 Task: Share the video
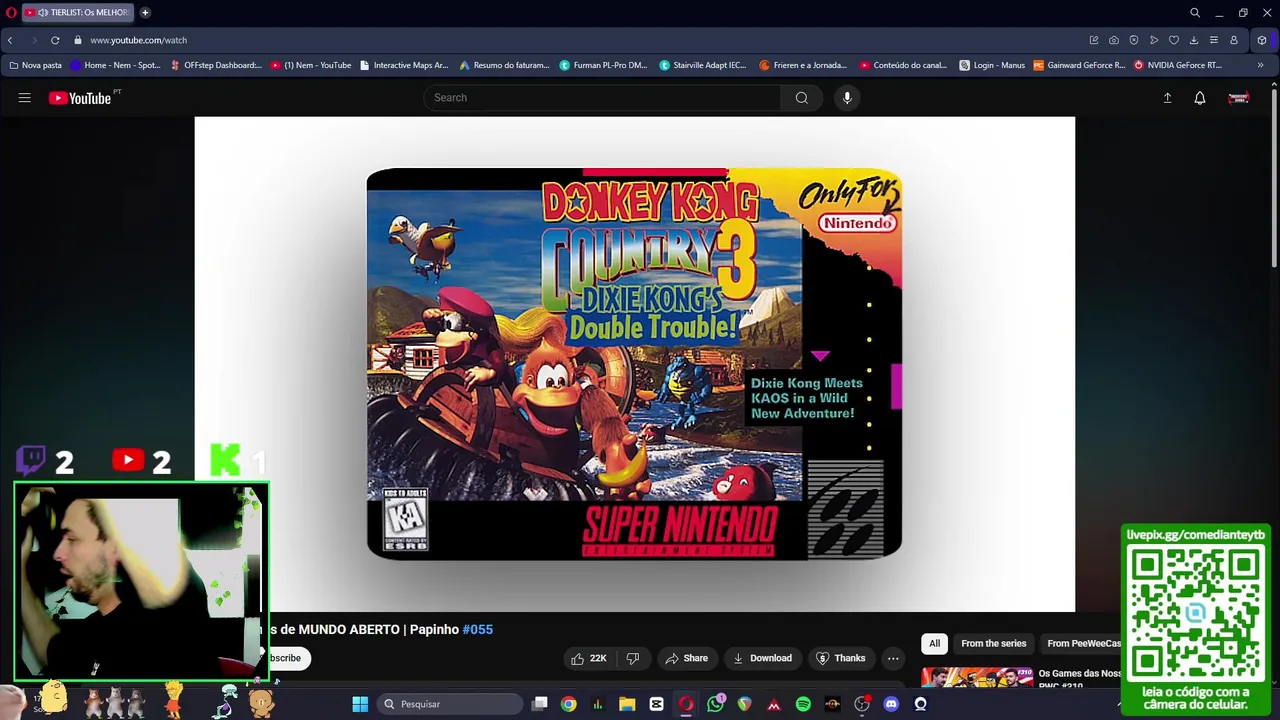point(687,658)
